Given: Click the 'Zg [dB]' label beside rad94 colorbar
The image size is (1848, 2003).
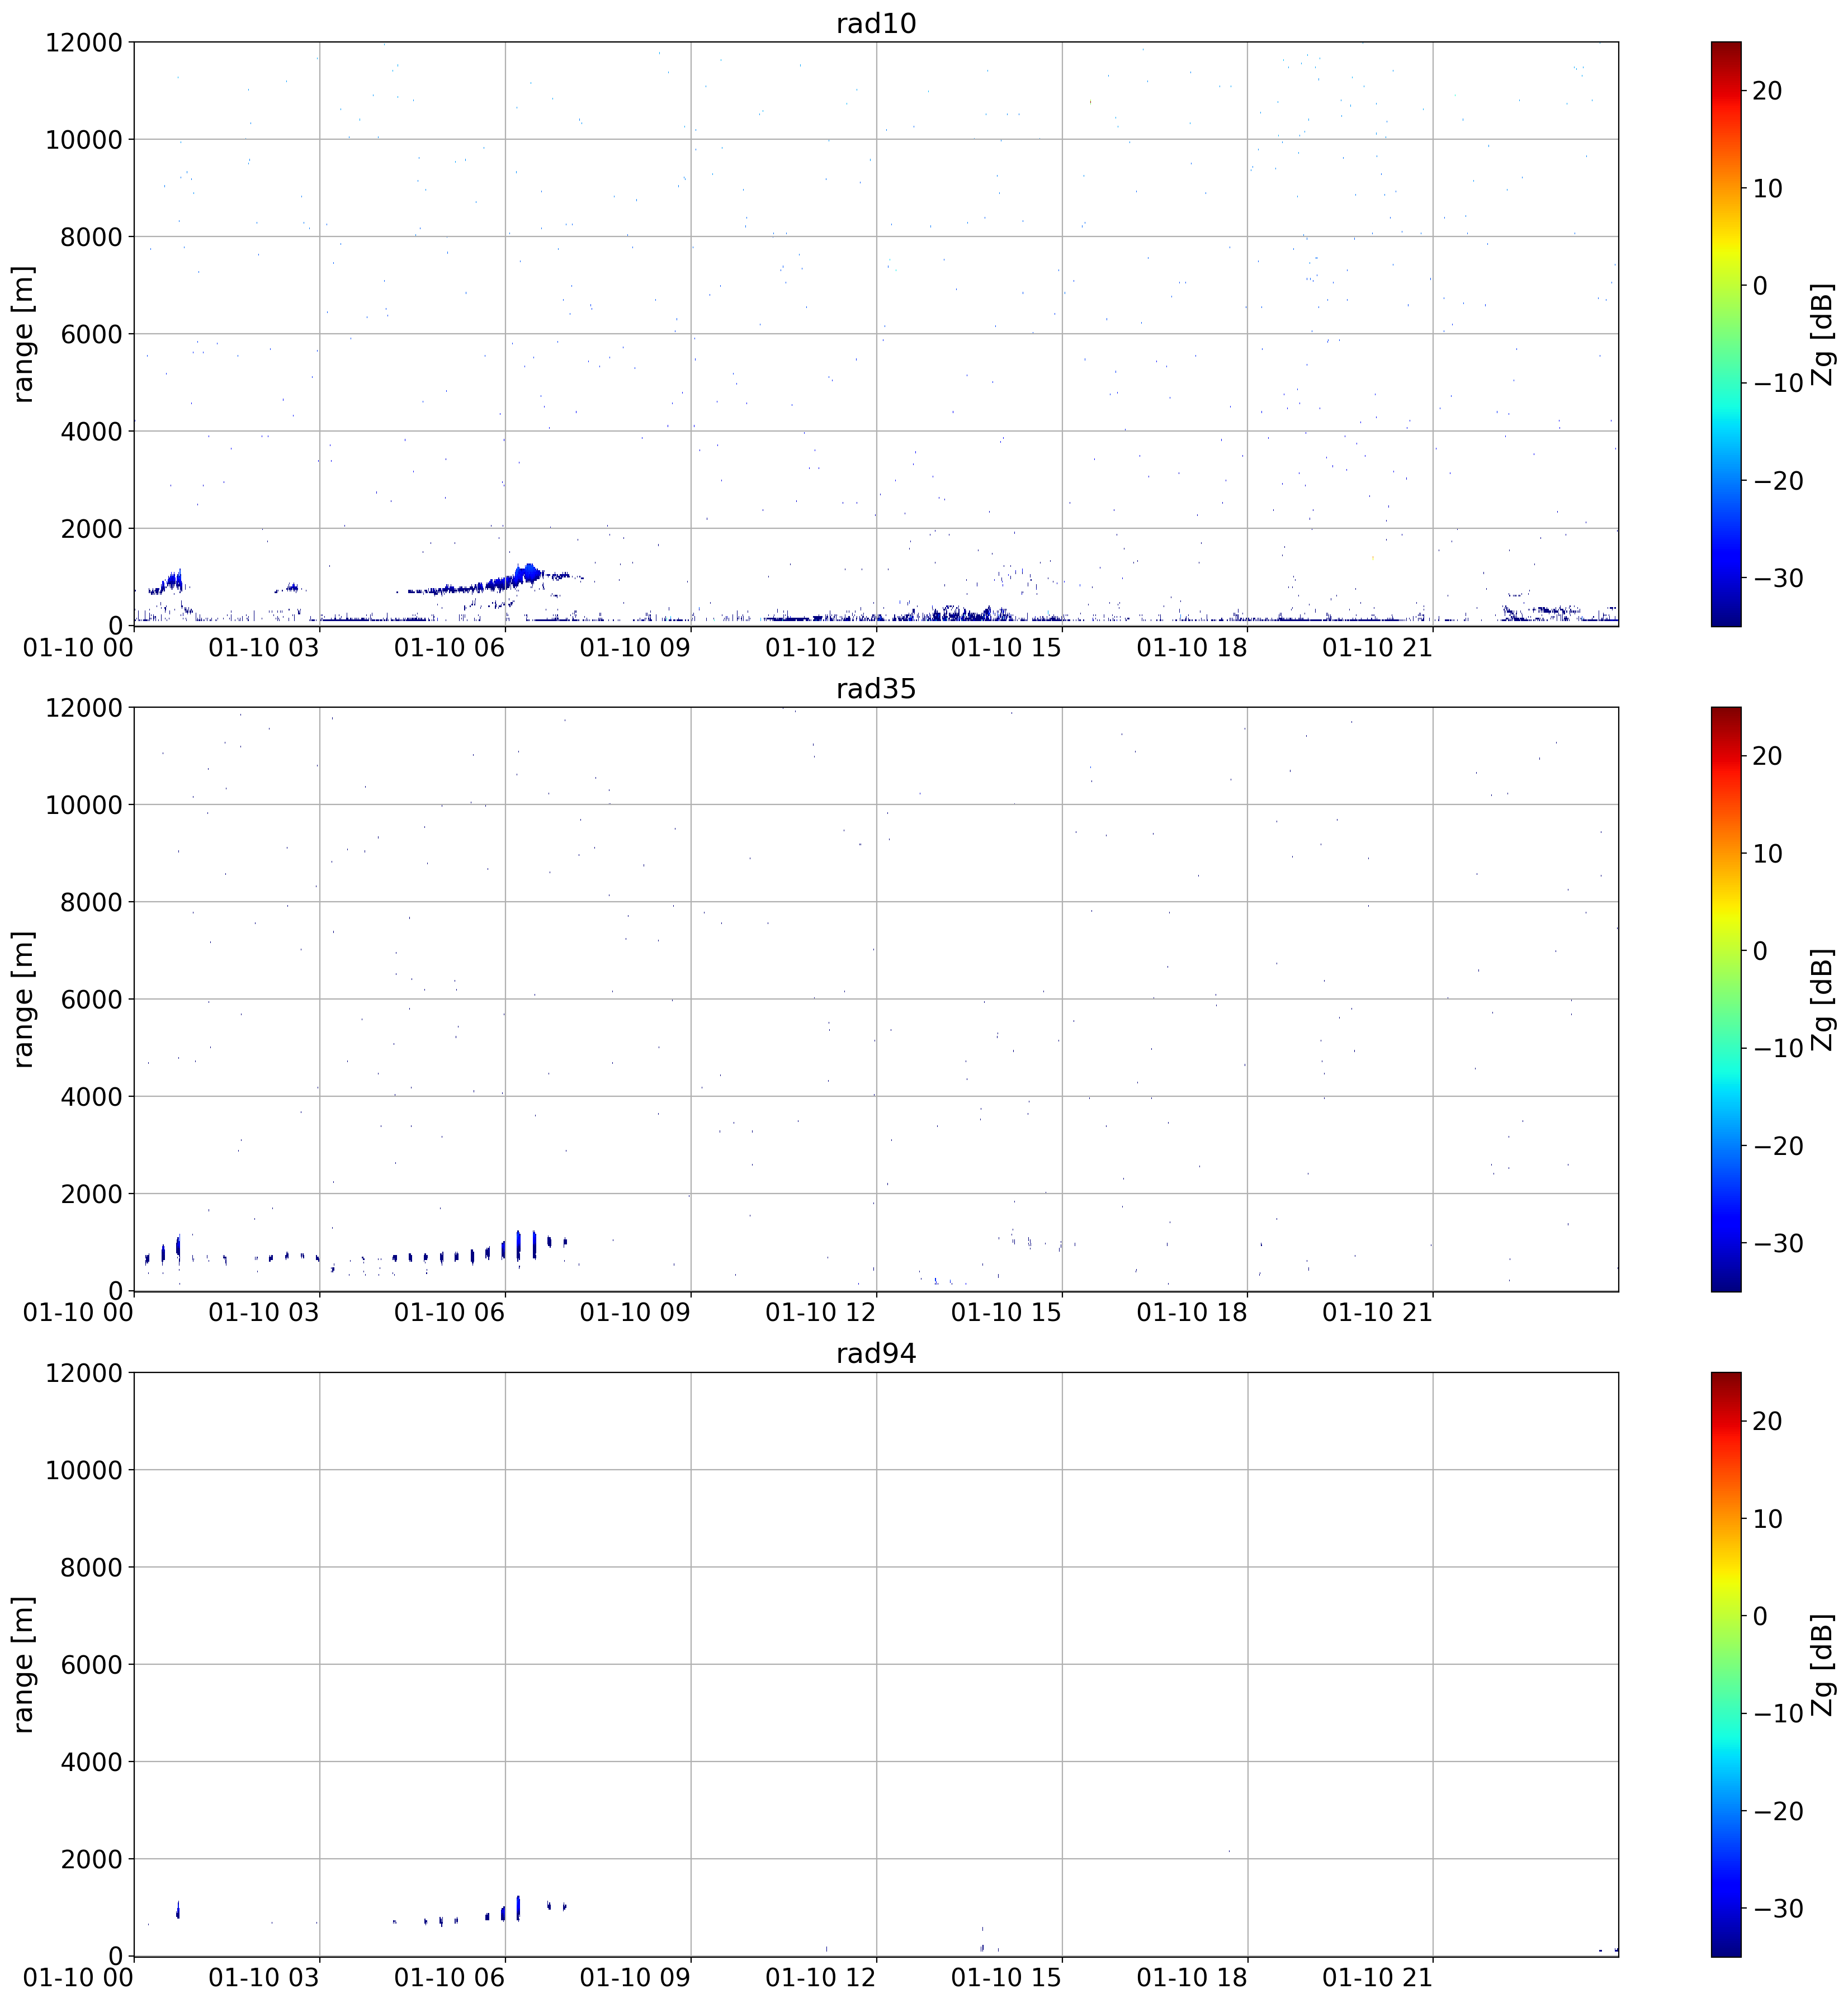Looking at the screenshot, I should (1823, 1664).
